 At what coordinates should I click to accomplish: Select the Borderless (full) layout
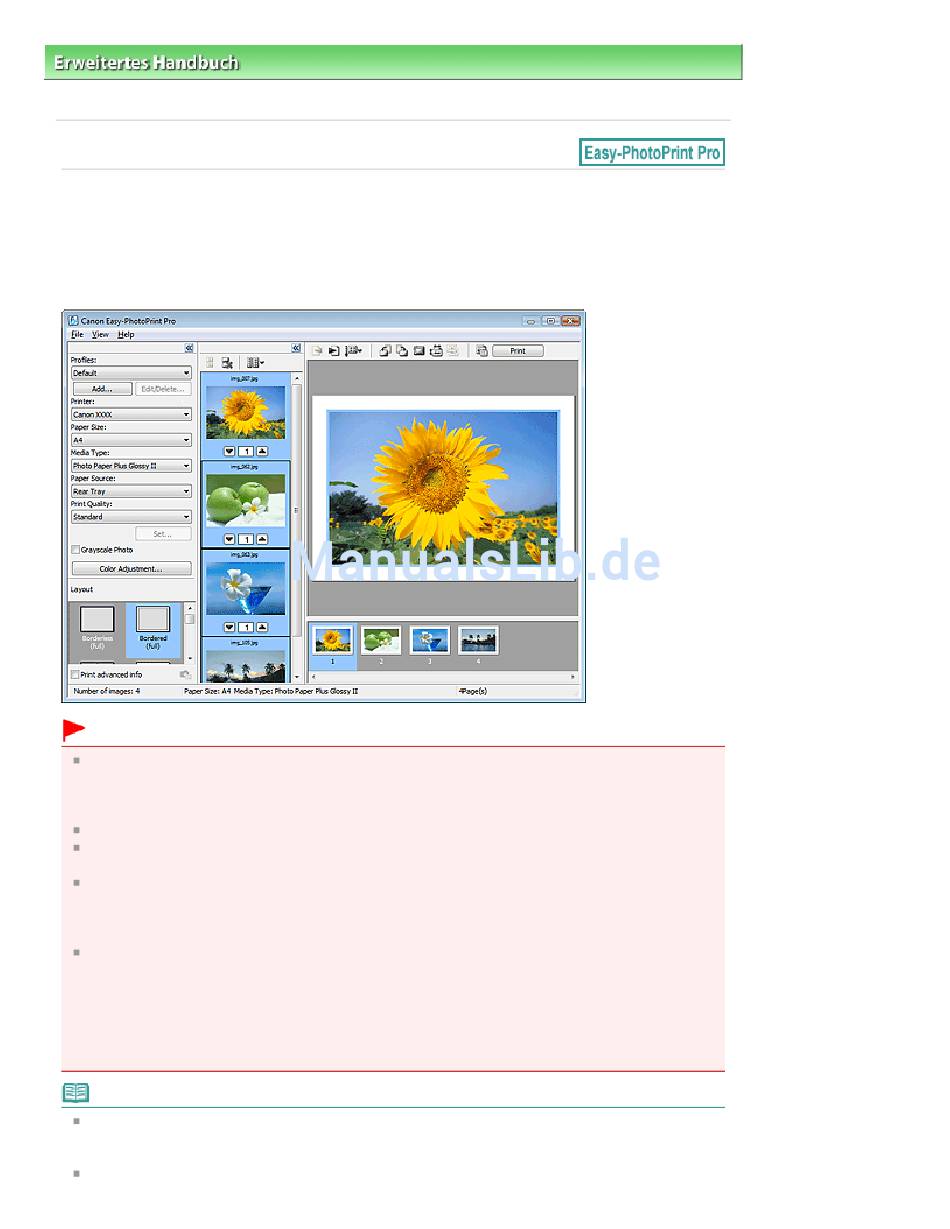(98, 629)
